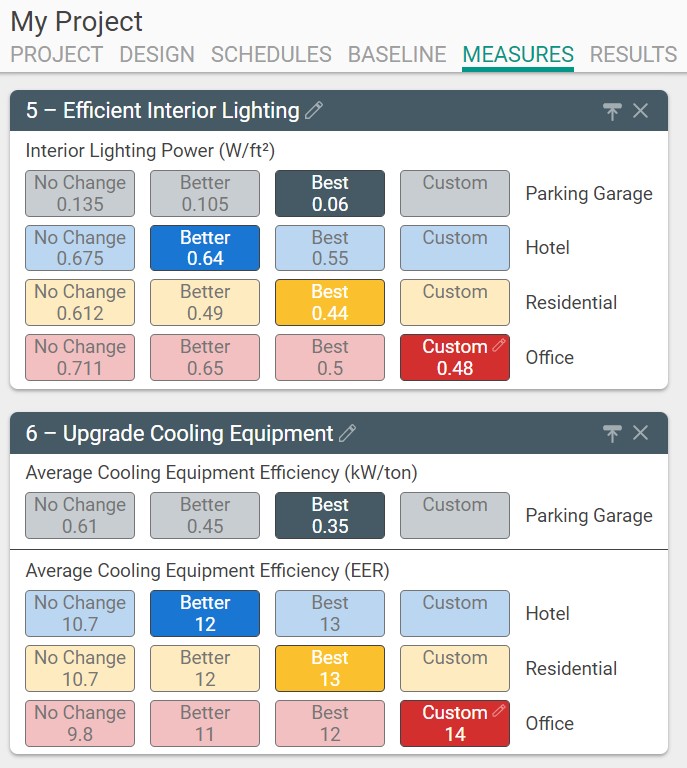Set Custom cooling EER for Residential
The height and width of the screenshot is (768, 687).
point(455,668)
